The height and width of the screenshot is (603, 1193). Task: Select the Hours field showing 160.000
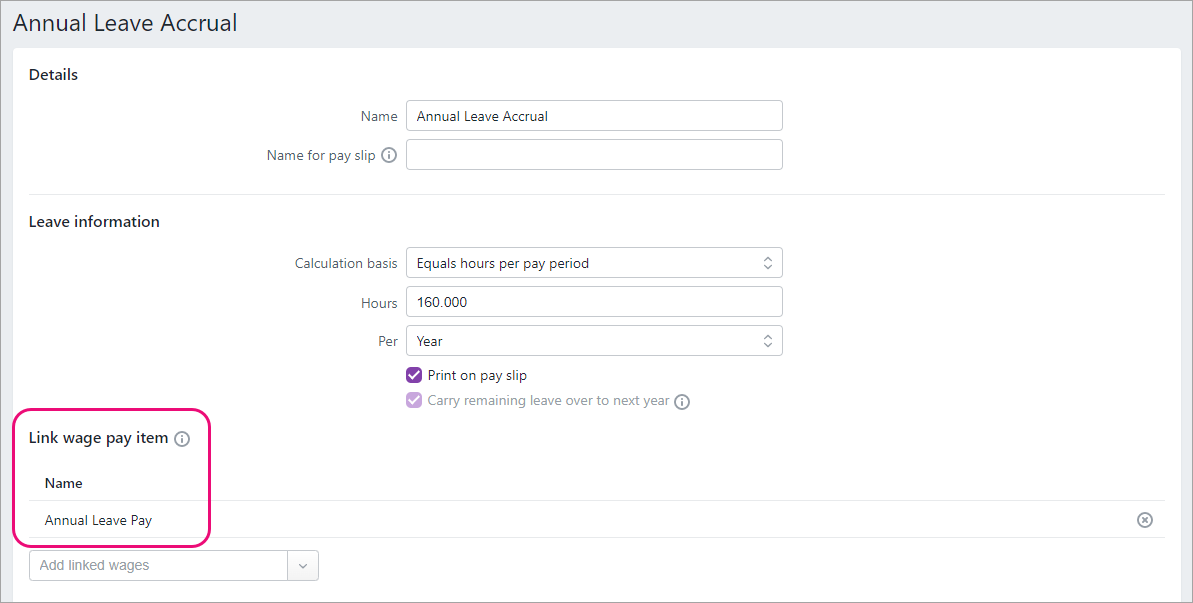click(x=594, y=301)
